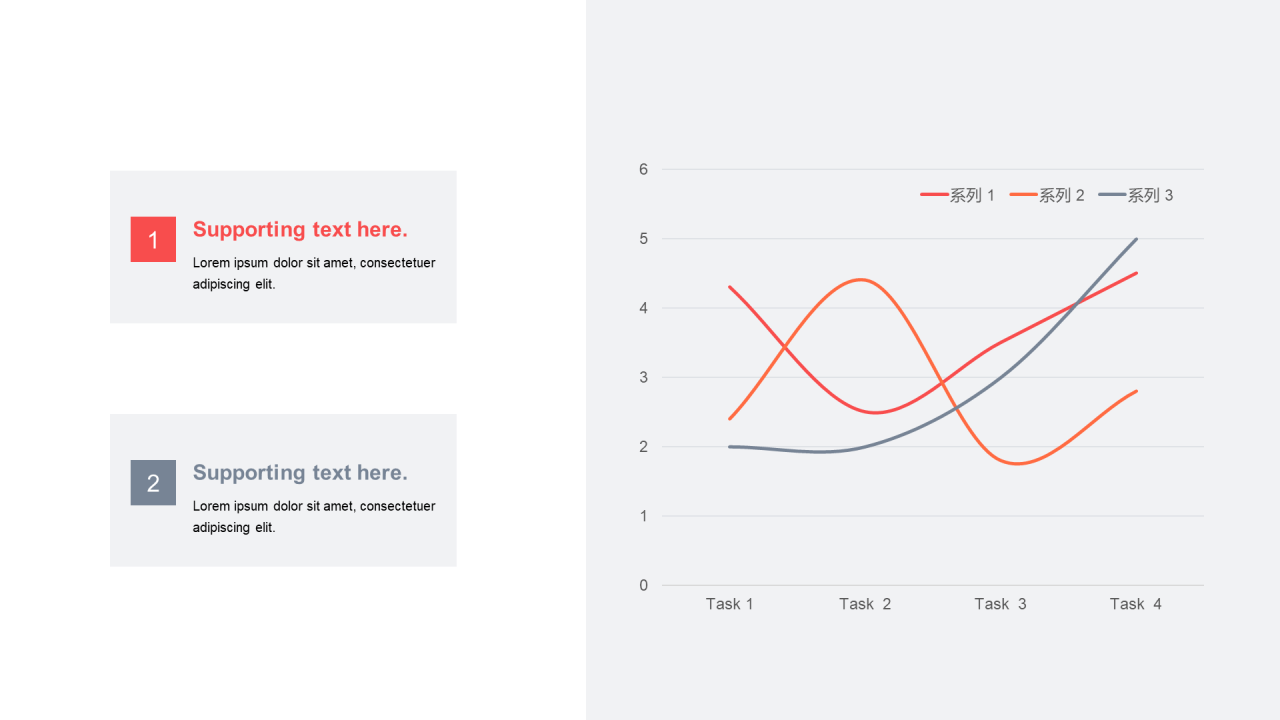1280x720 pixels.
Task: Select the Task 3 axis label
Action: point(1000,604)
